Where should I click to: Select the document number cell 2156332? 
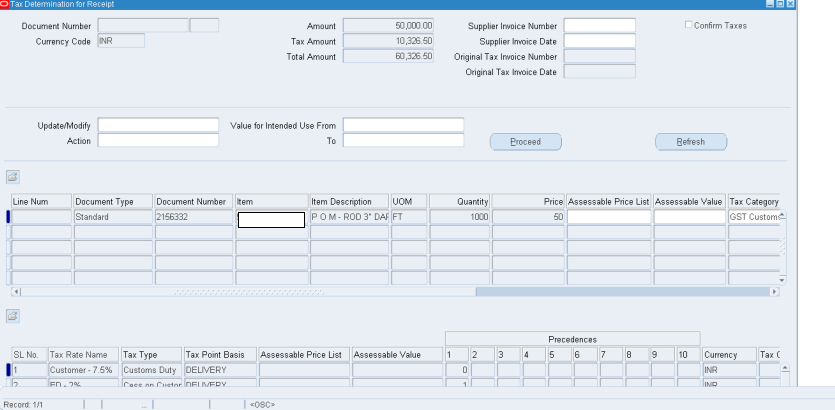pyautogui.click(x=194, y=217)
